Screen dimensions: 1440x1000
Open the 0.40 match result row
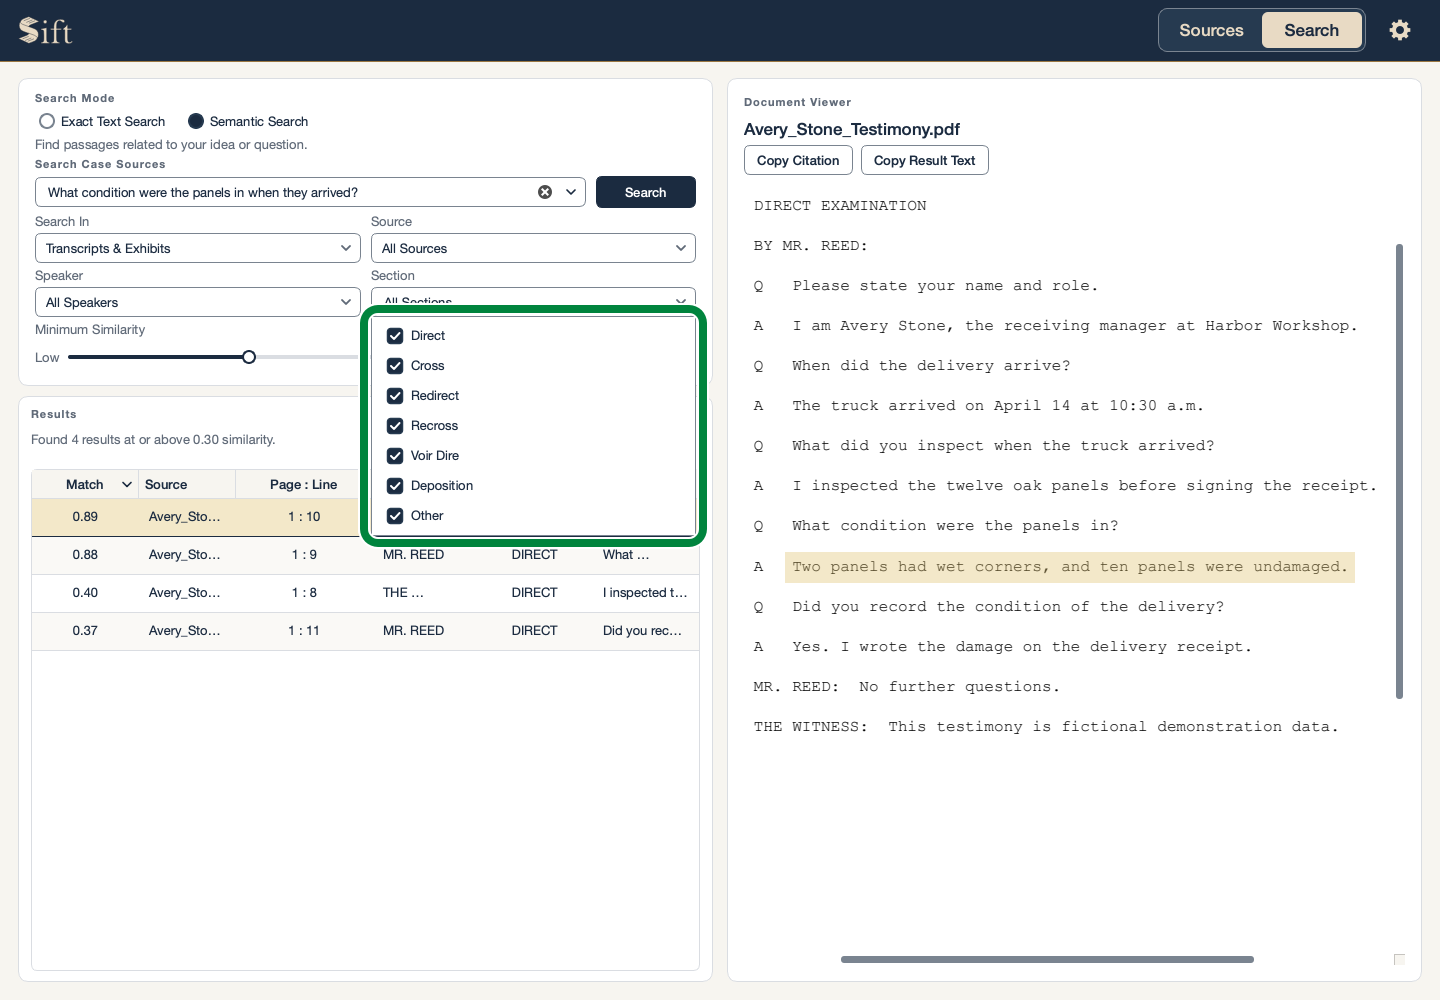(x=365, y=593)
